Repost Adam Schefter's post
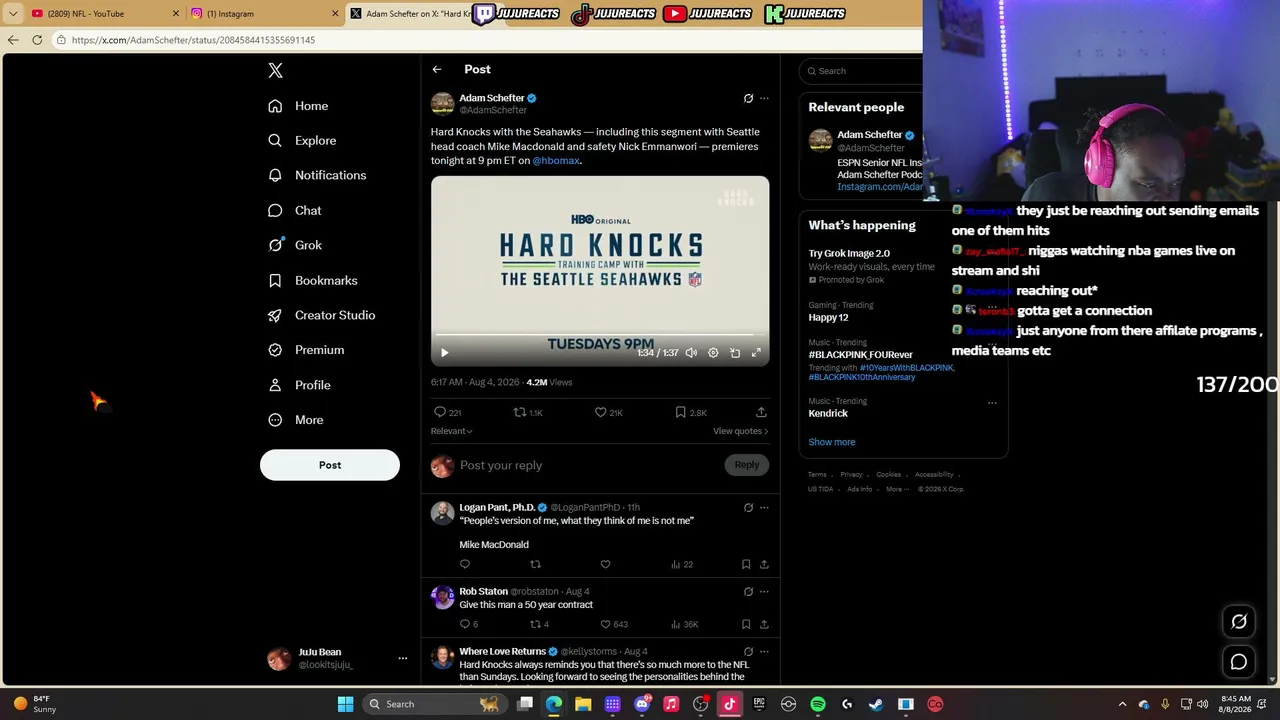Screen dimensions: 1280x720 [x=519, y=412]
